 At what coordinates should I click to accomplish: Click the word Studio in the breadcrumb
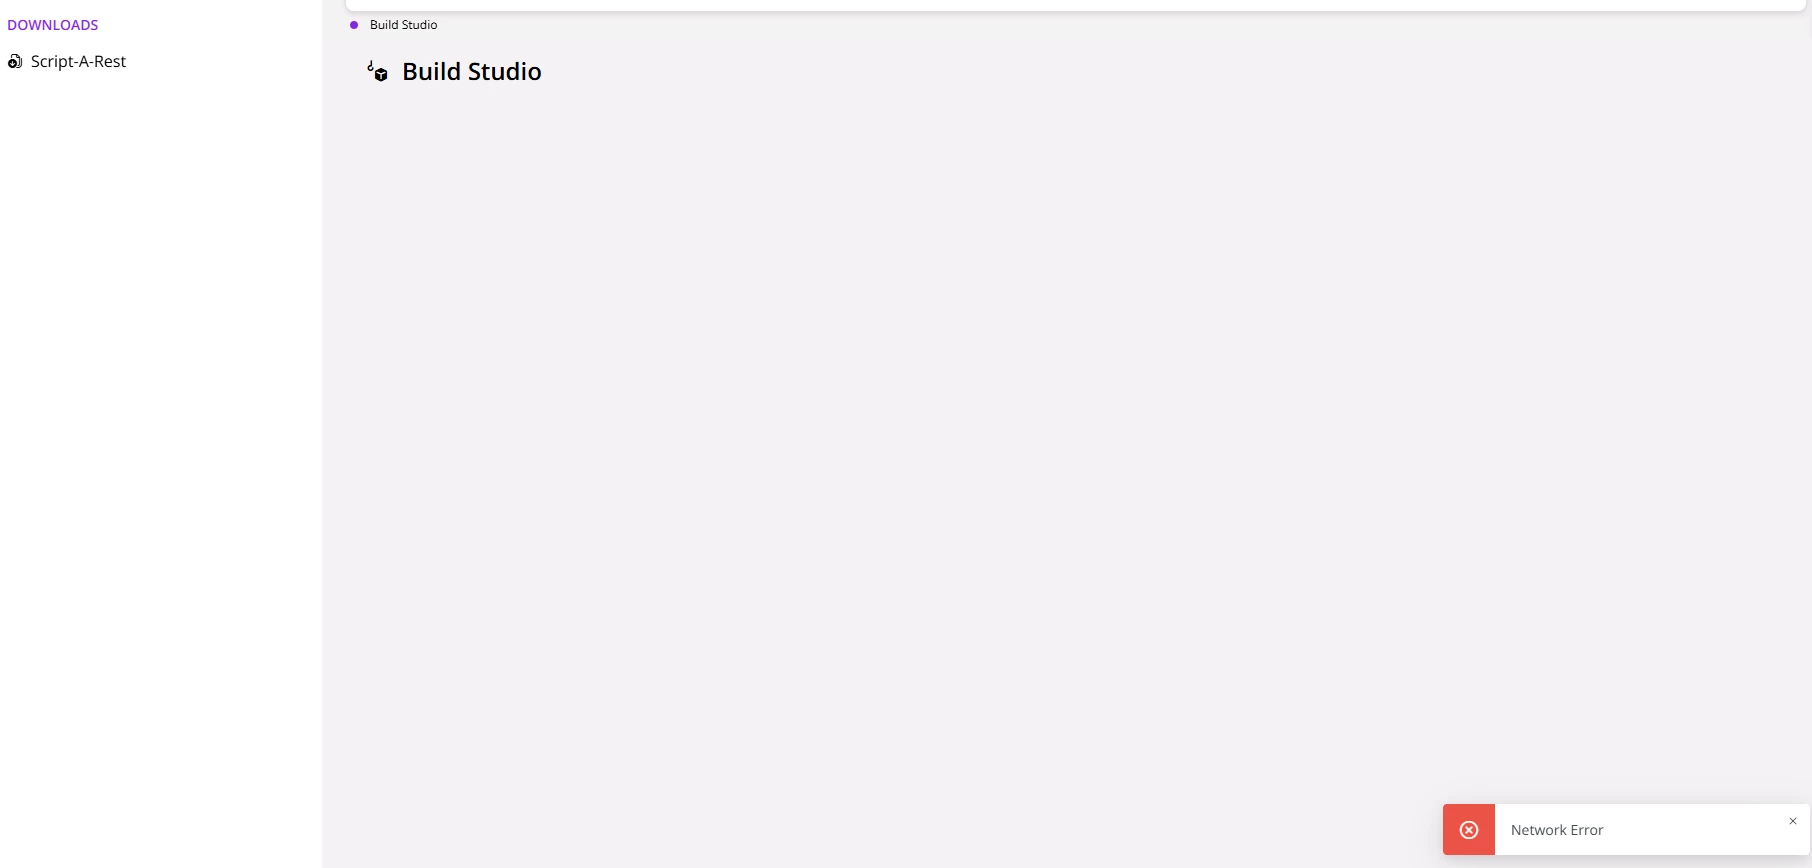(420, 25)
